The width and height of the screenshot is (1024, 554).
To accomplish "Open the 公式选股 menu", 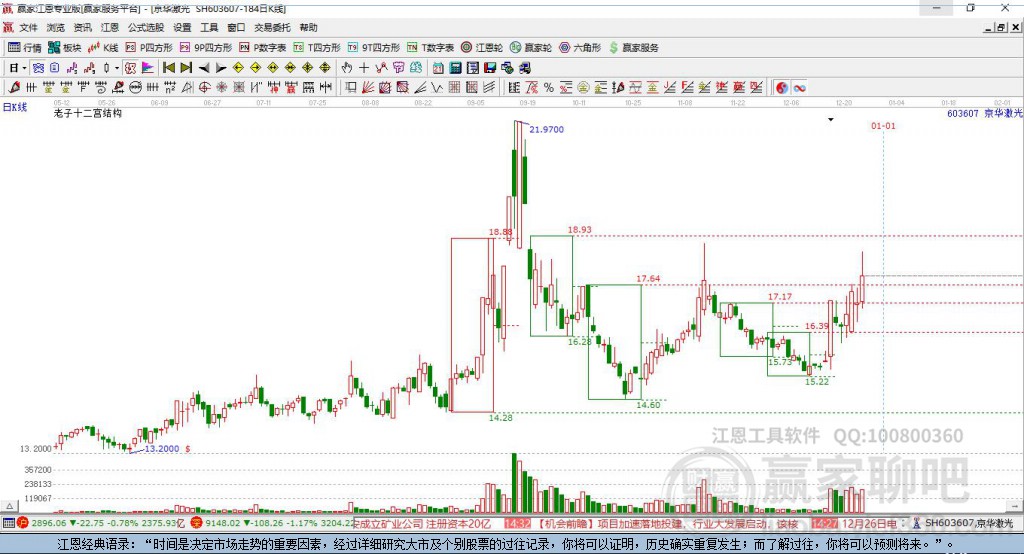I will tap(146, 27).
